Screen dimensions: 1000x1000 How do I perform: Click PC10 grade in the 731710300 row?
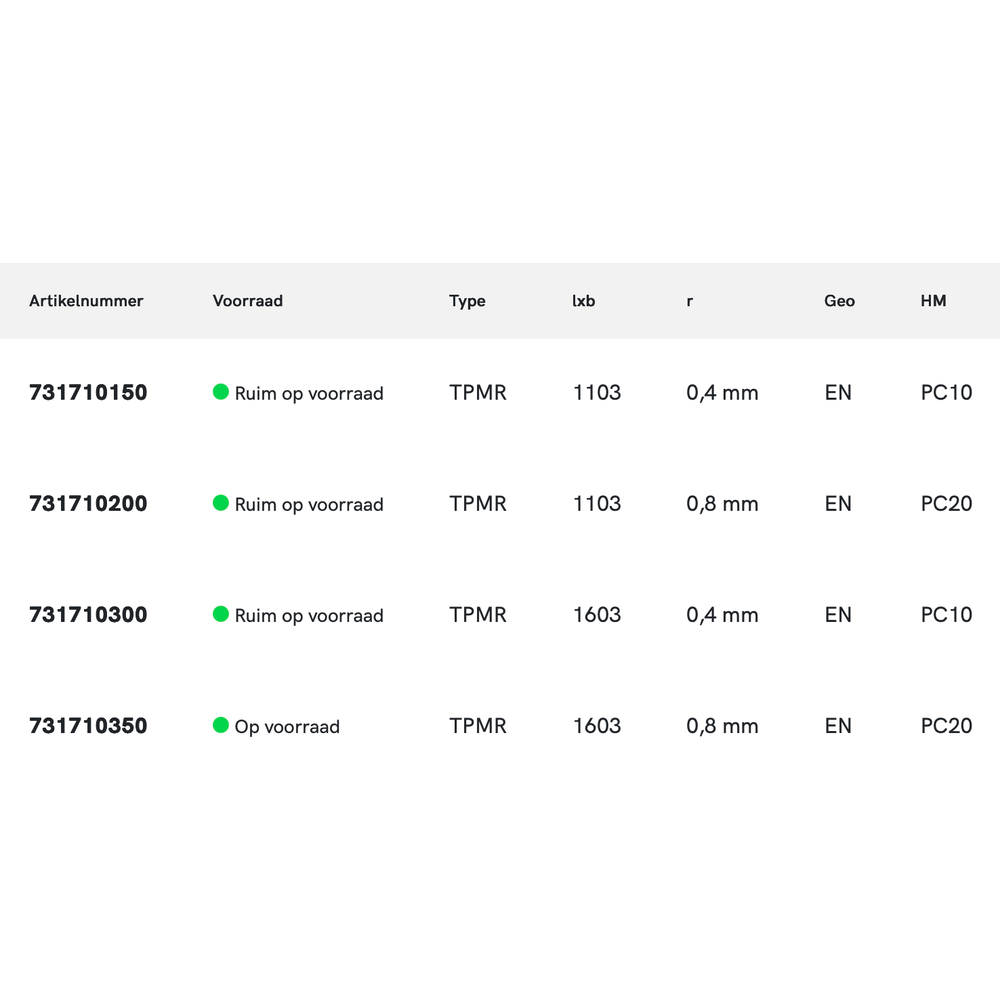pyautogui.click(x=946, y=615)
